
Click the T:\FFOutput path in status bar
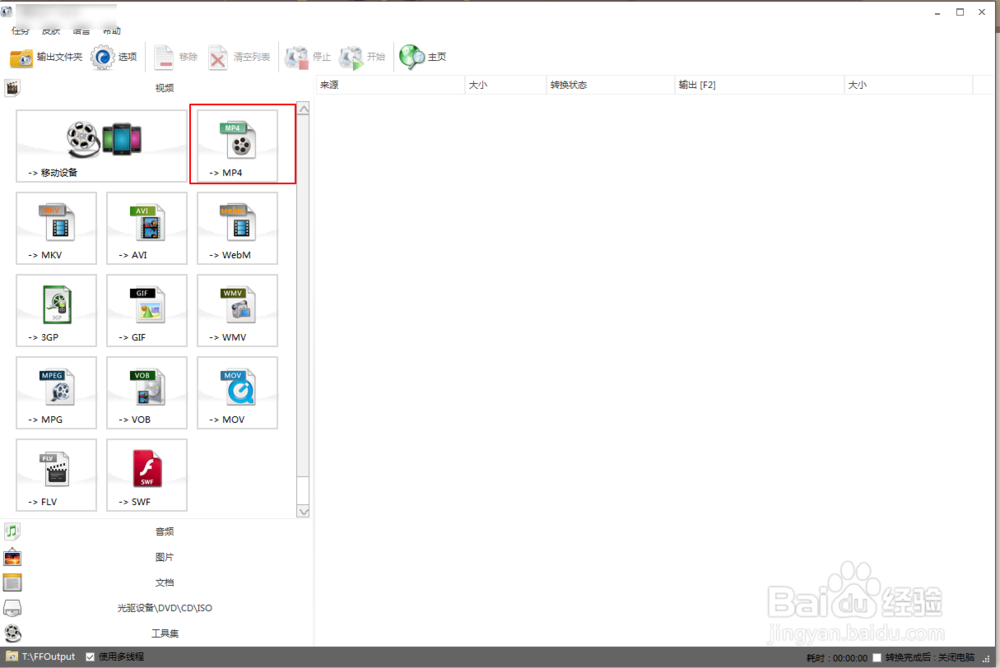click(x=48, y=657)
